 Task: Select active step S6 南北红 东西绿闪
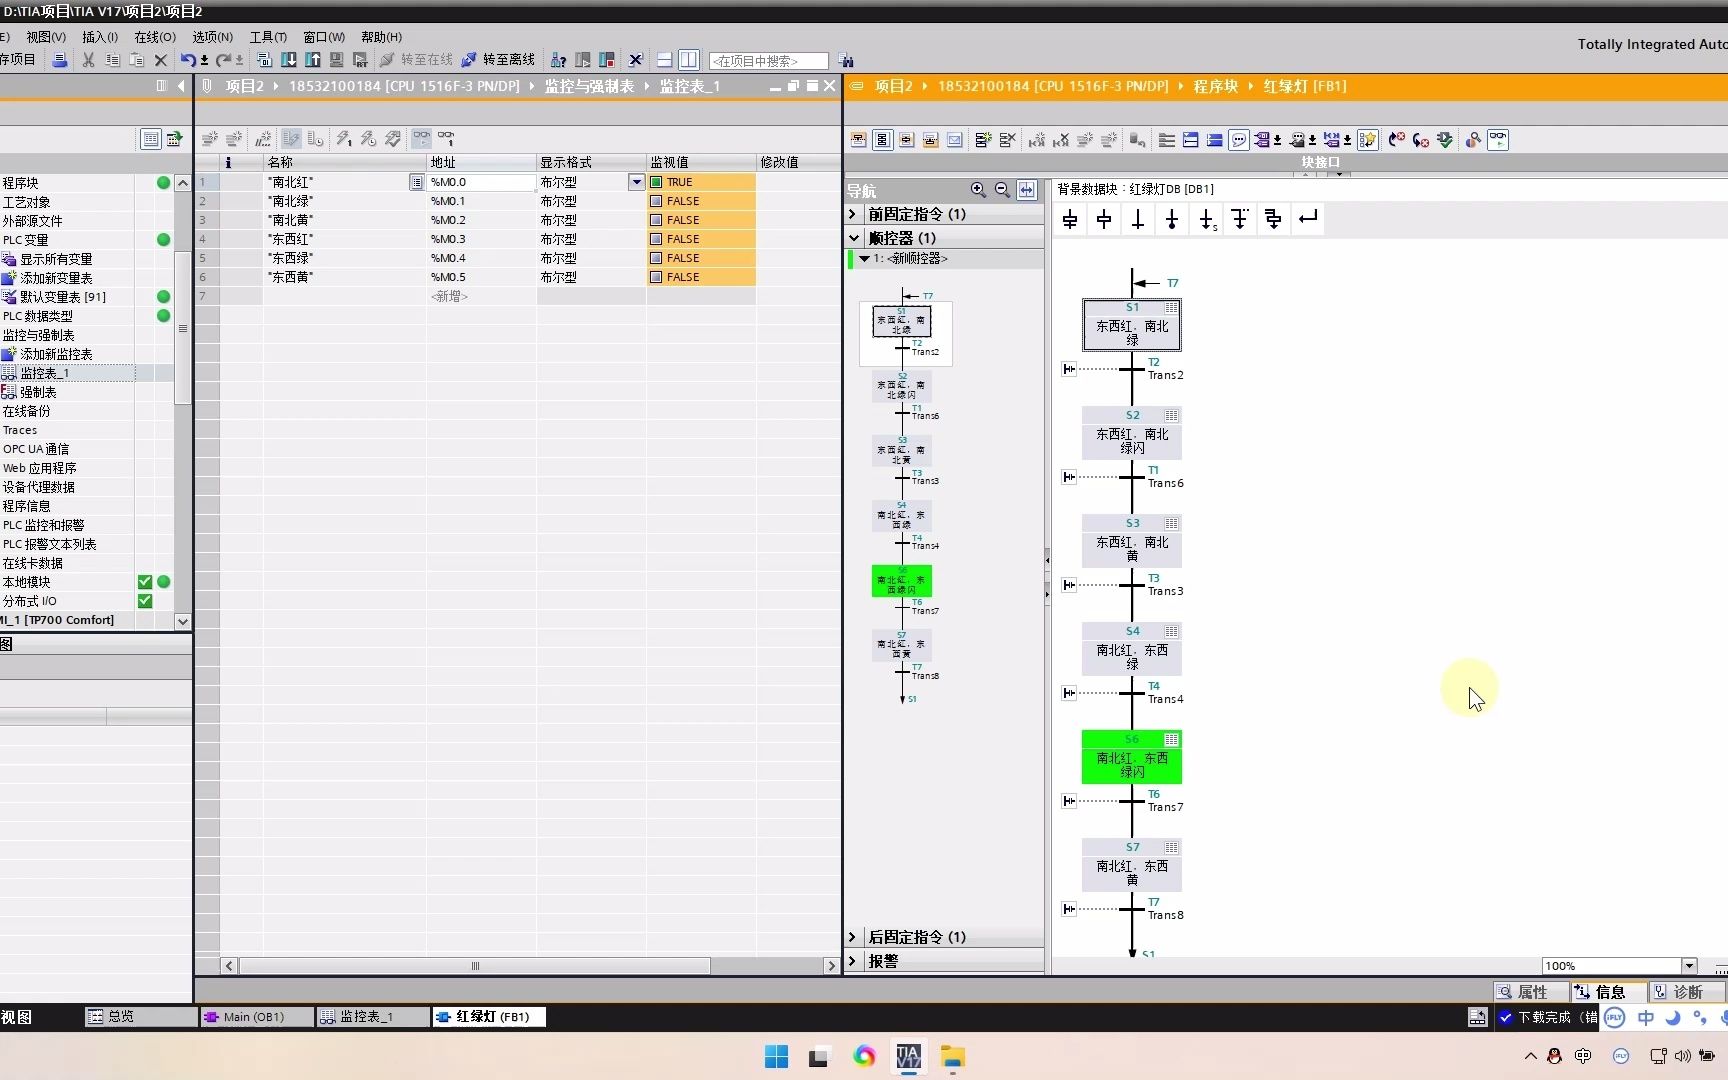click(x=1132, y=757)
